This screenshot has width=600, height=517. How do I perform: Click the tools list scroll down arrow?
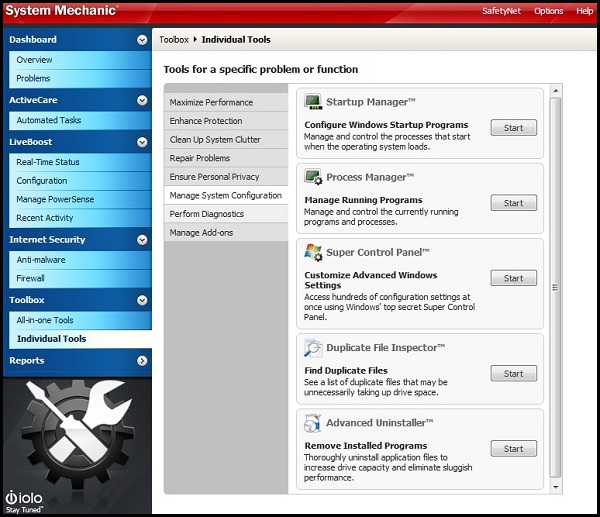tap(556, 487)
